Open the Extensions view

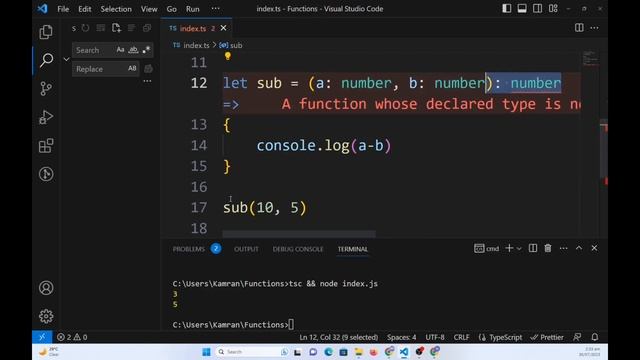tap(46, 146)
